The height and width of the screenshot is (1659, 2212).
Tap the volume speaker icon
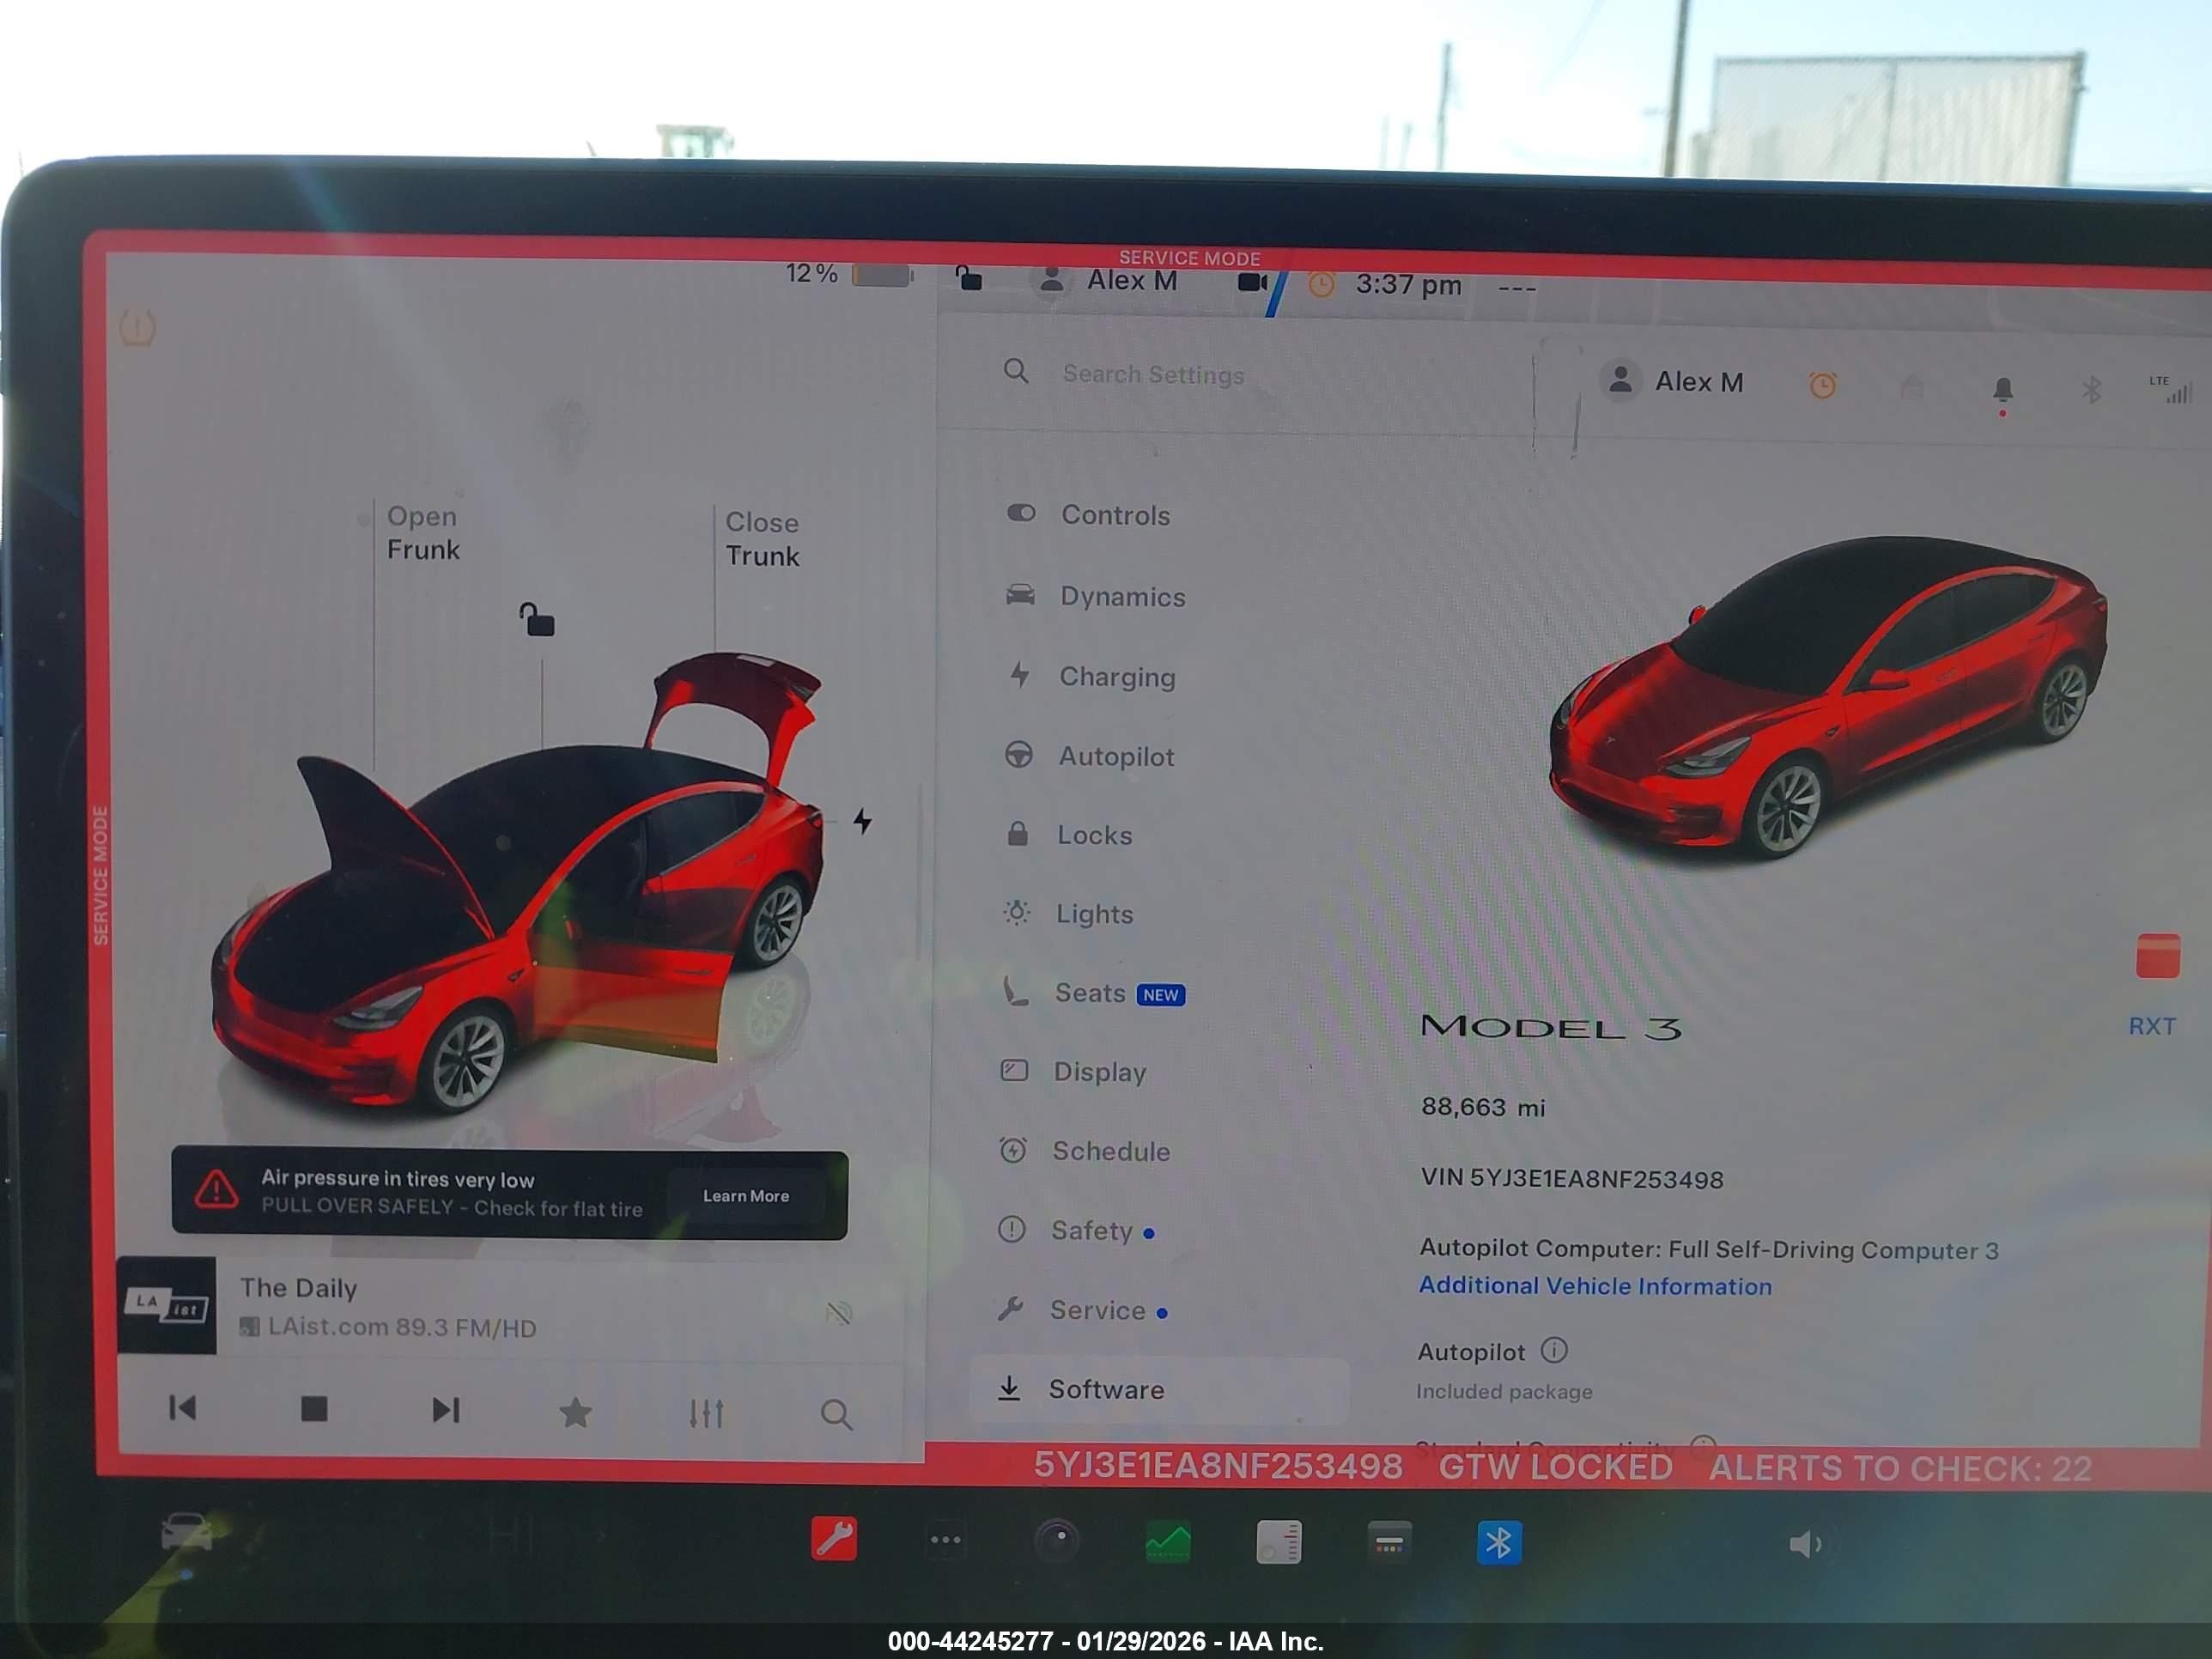tap(1804, 1545)
